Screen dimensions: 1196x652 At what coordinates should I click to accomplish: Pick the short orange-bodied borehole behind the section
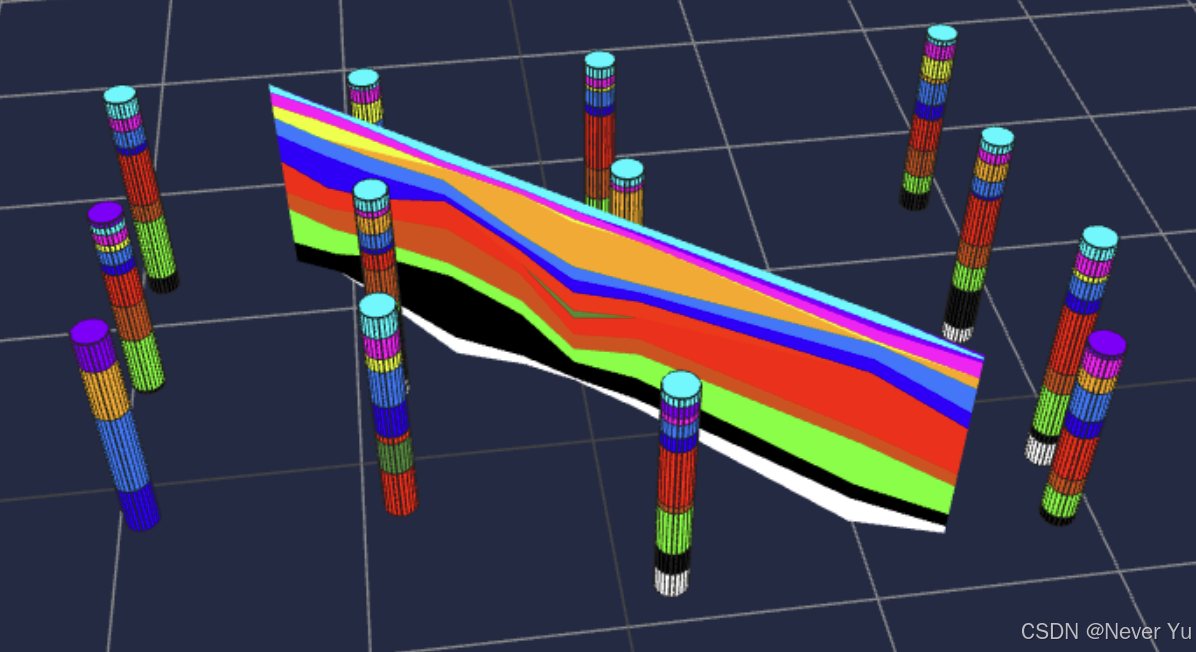[627, 191]
